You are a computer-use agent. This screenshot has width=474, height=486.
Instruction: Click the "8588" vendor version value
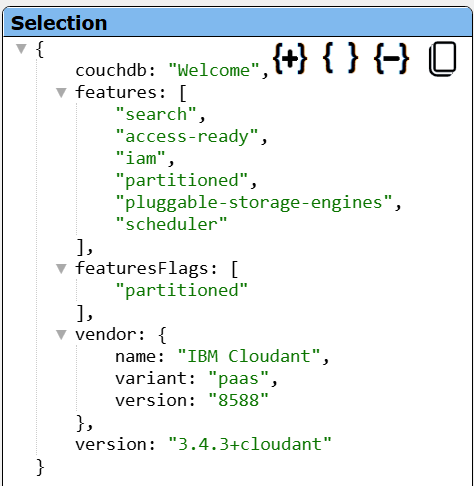point(238,400)
